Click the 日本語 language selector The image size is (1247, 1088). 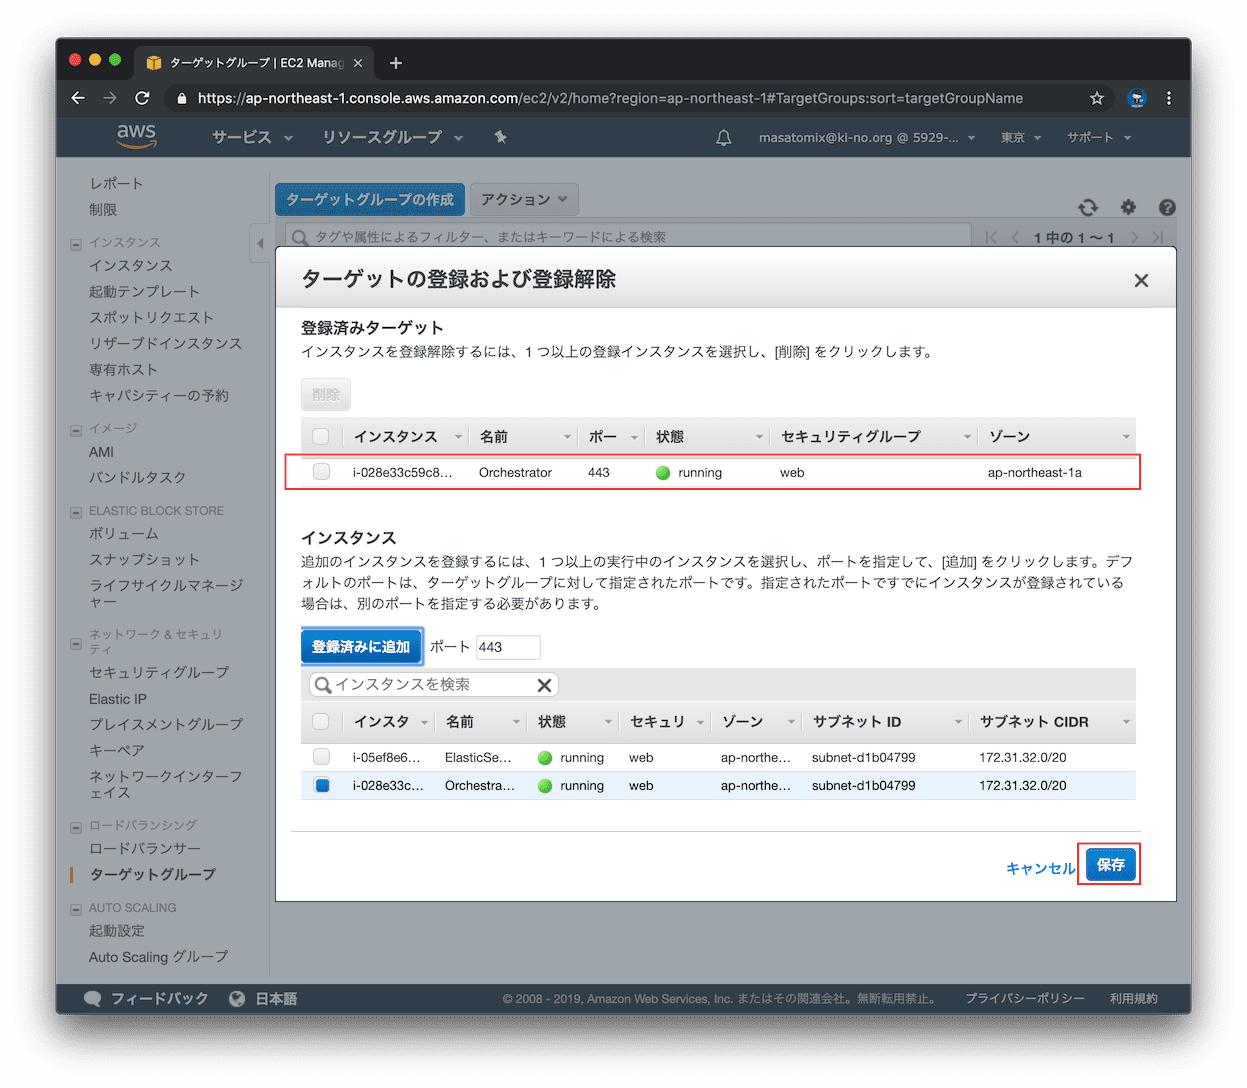[276, 998]
